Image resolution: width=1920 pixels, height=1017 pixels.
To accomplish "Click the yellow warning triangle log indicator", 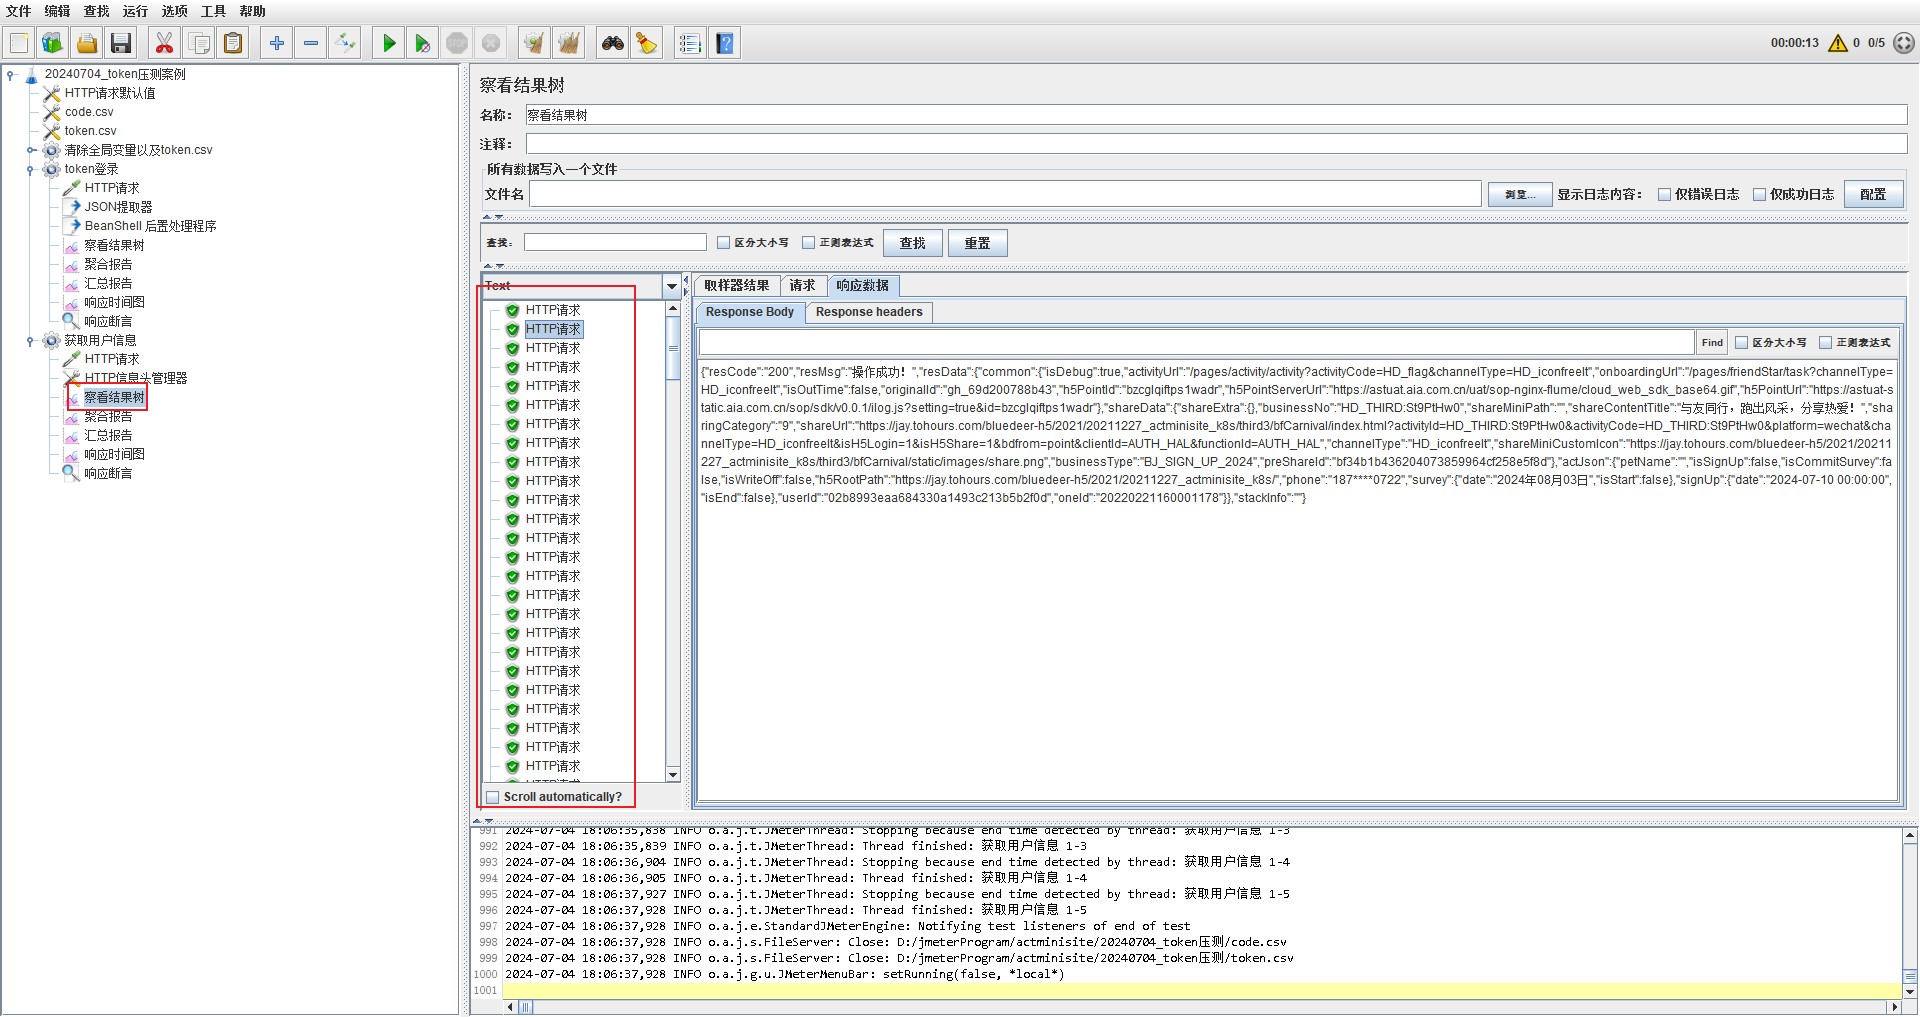I will coord(1837,43).
